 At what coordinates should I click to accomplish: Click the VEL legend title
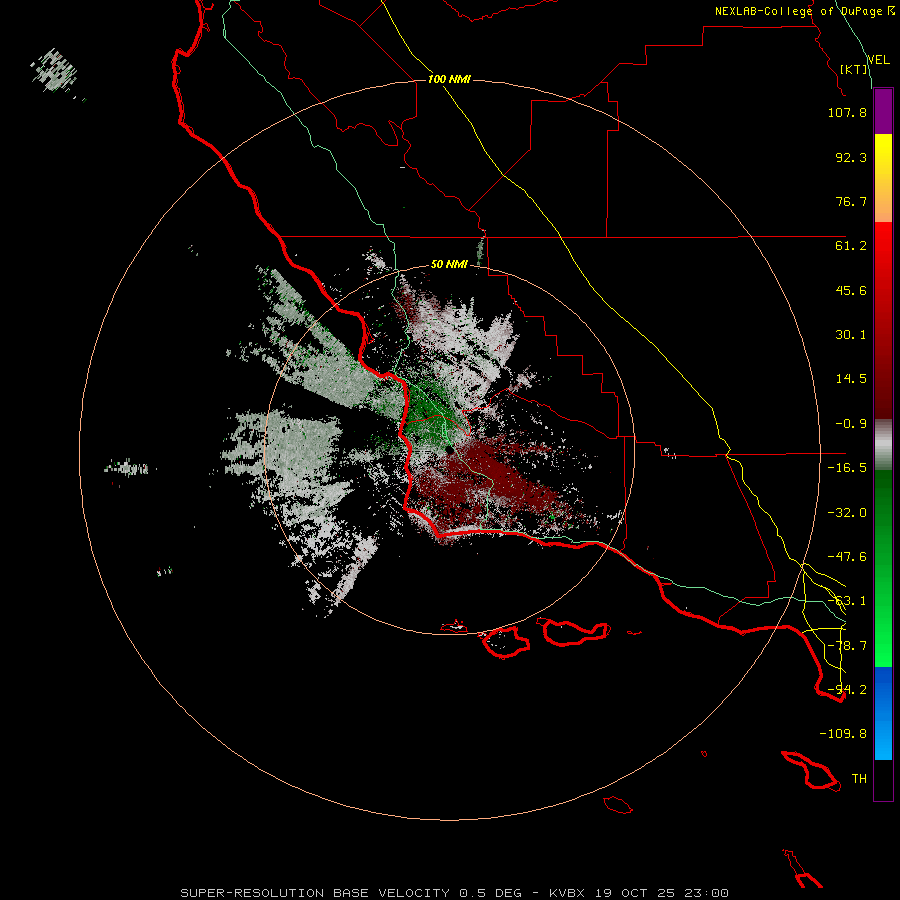pyautogui.click(x=878, y=59)
